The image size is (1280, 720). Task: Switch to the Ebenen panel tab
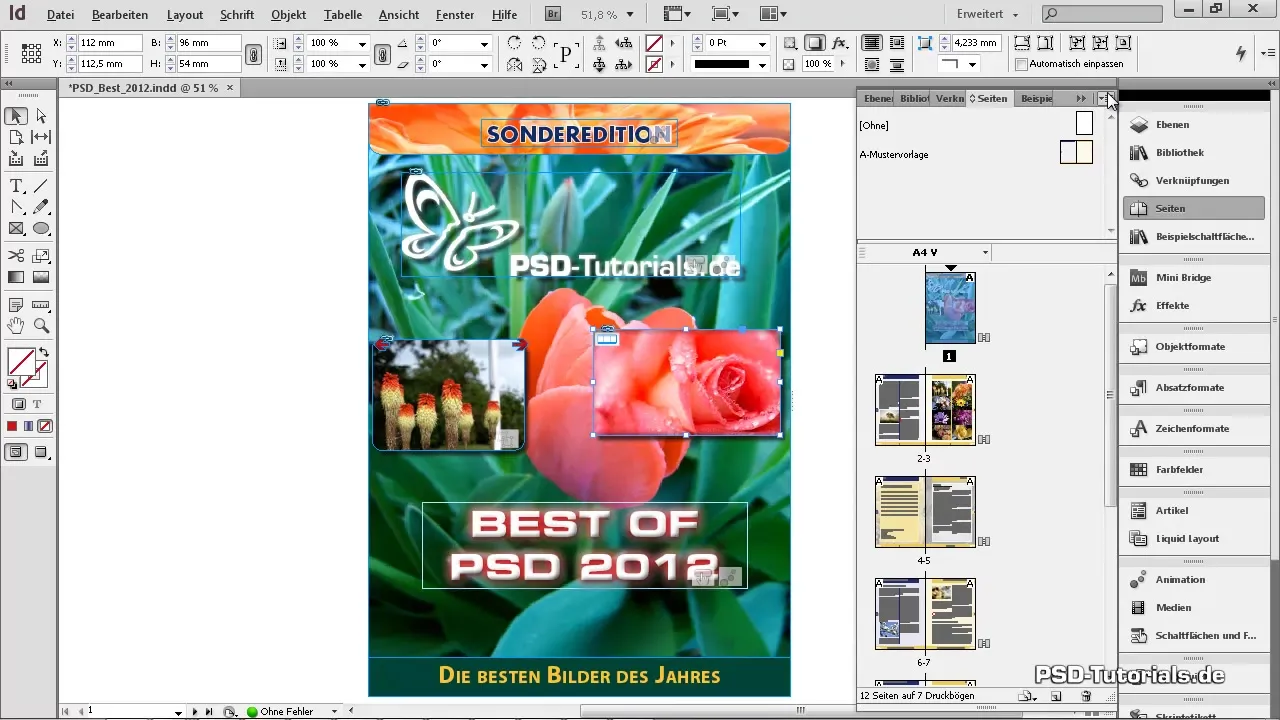pyautogui.click(x=877, y=98)
